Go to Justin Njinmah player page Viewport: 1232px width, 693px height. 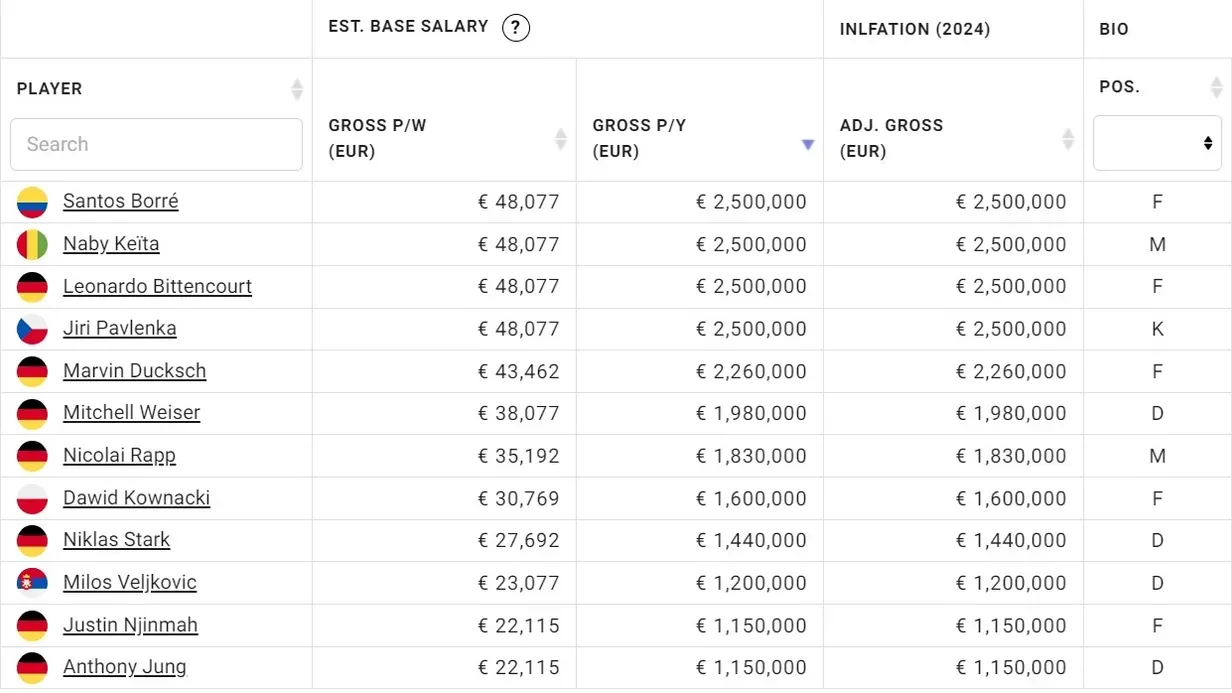(130, 625)
